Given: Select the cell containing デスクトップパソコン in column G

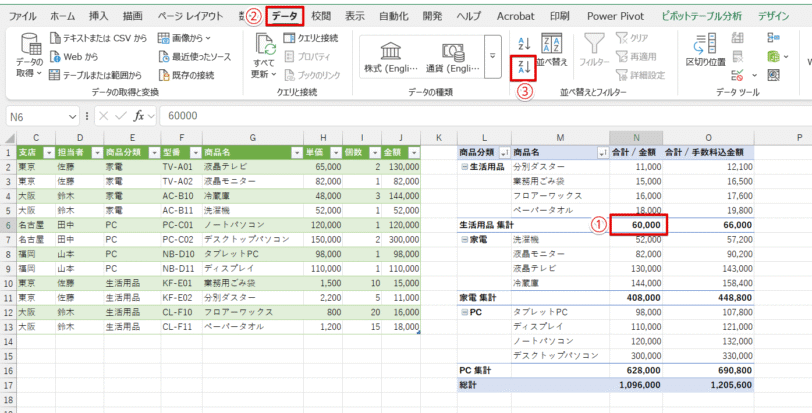Looking at the screenshot, I should (x=253, y=240).
